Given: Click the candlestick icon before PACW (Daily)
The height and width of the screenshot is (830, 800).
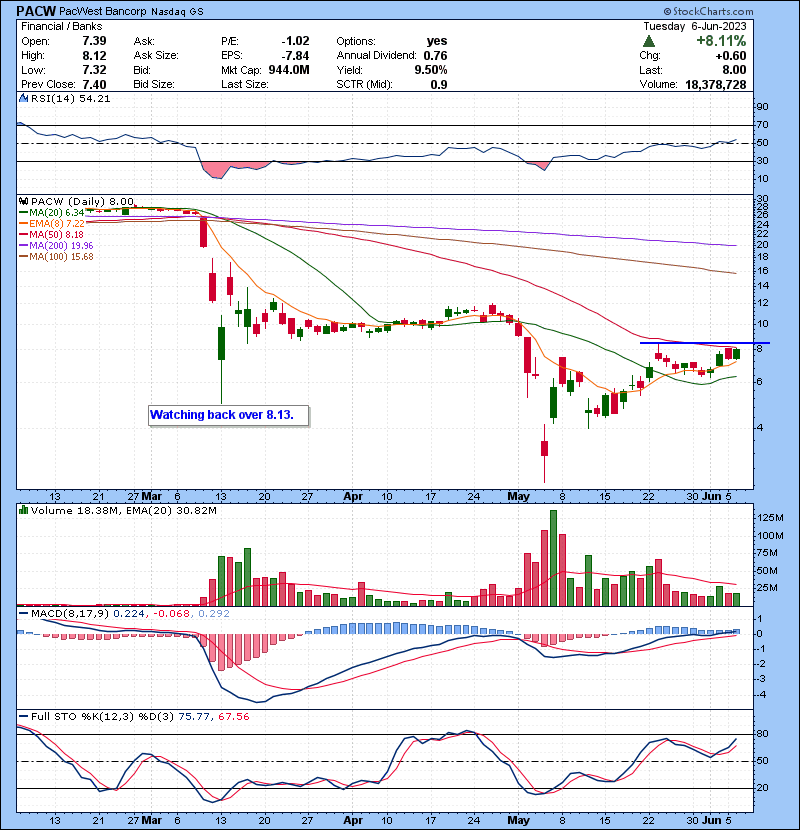Looking at the screenshot, I should point(23,202).
